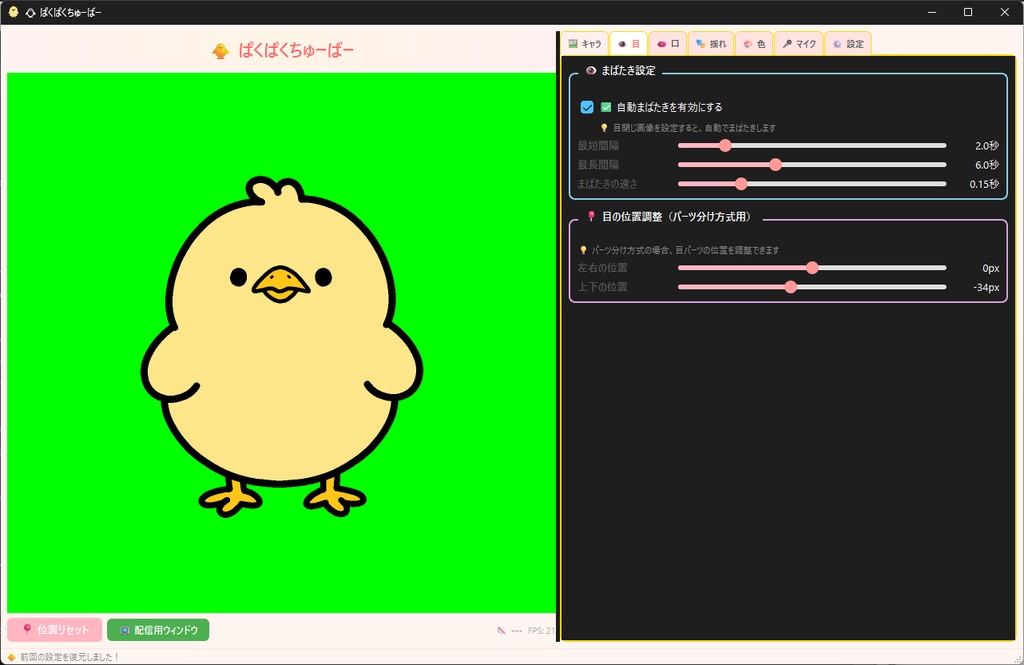The height and width of the screenshot is (665, 1024).
Task: Open the 配信用ウィンドウ button
Action: (x=158, y=630)
